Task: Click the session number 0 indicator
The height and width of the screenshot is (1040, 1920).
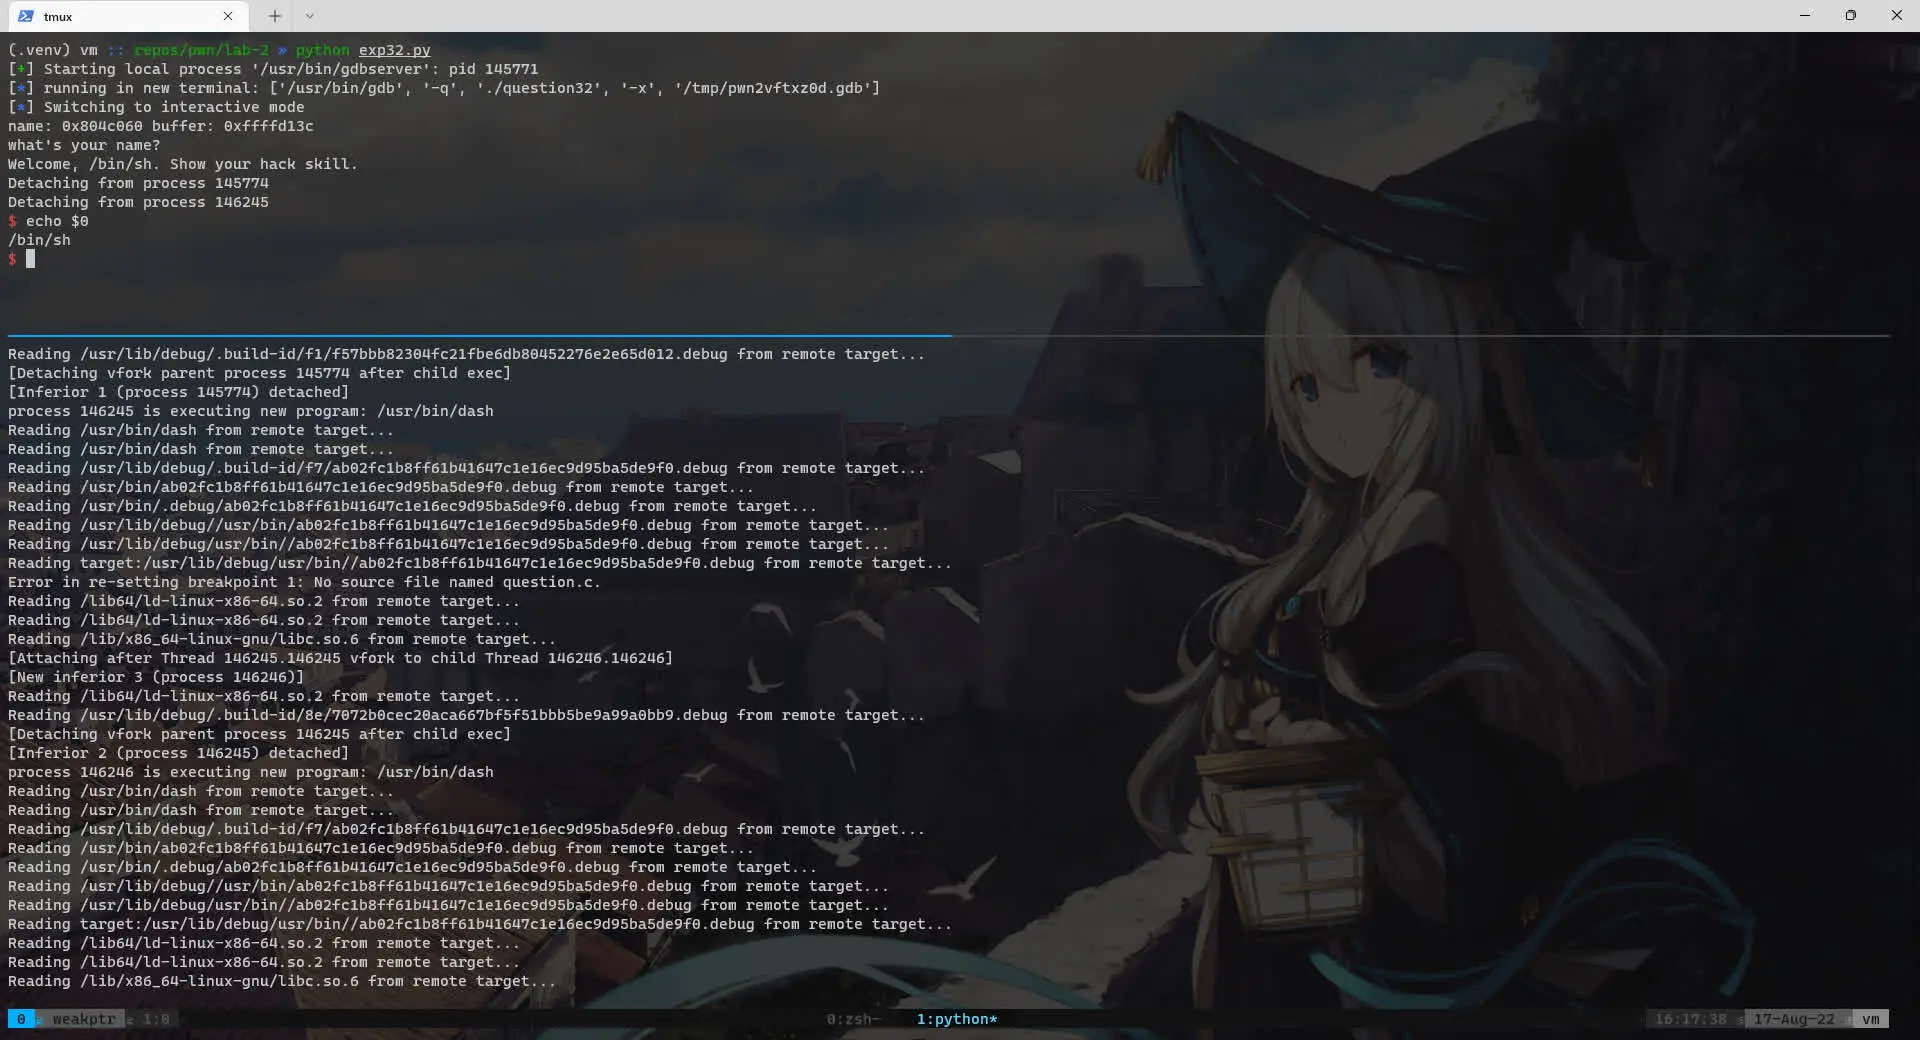Action: point(21,1019)
